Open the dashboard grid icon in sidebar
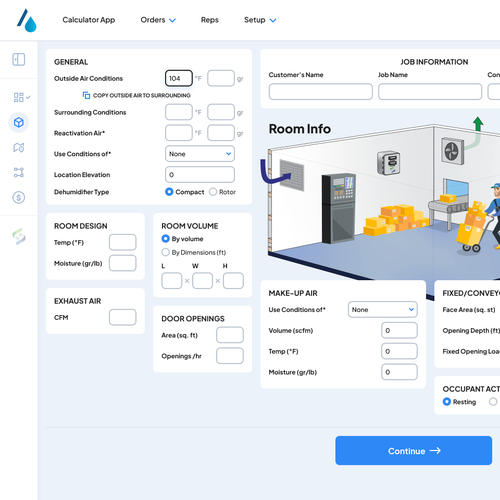The width and height of the screenshot is (500, 500). [19, 97]
